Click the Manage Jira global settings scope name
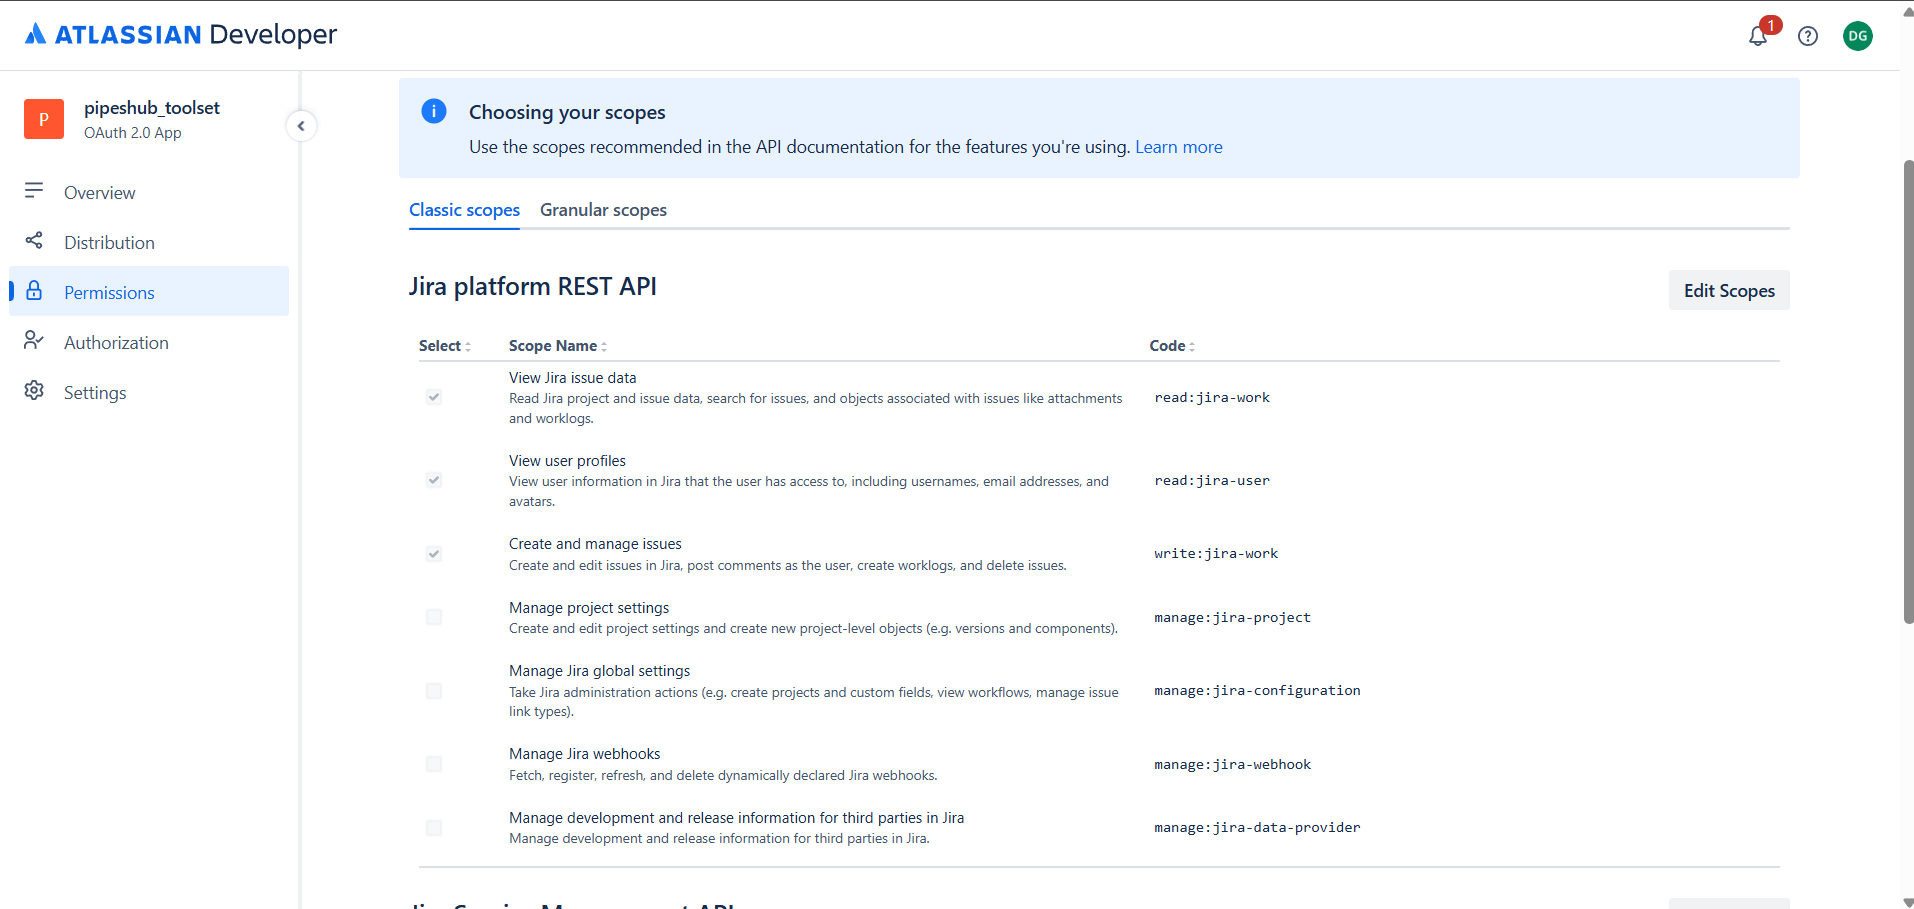This screenshot has height=909, width=1914. 599,671
